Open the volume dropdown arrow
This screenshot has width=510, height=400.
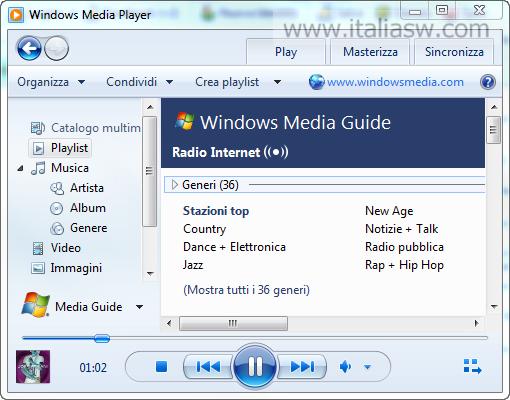click(x=367, y=367)
